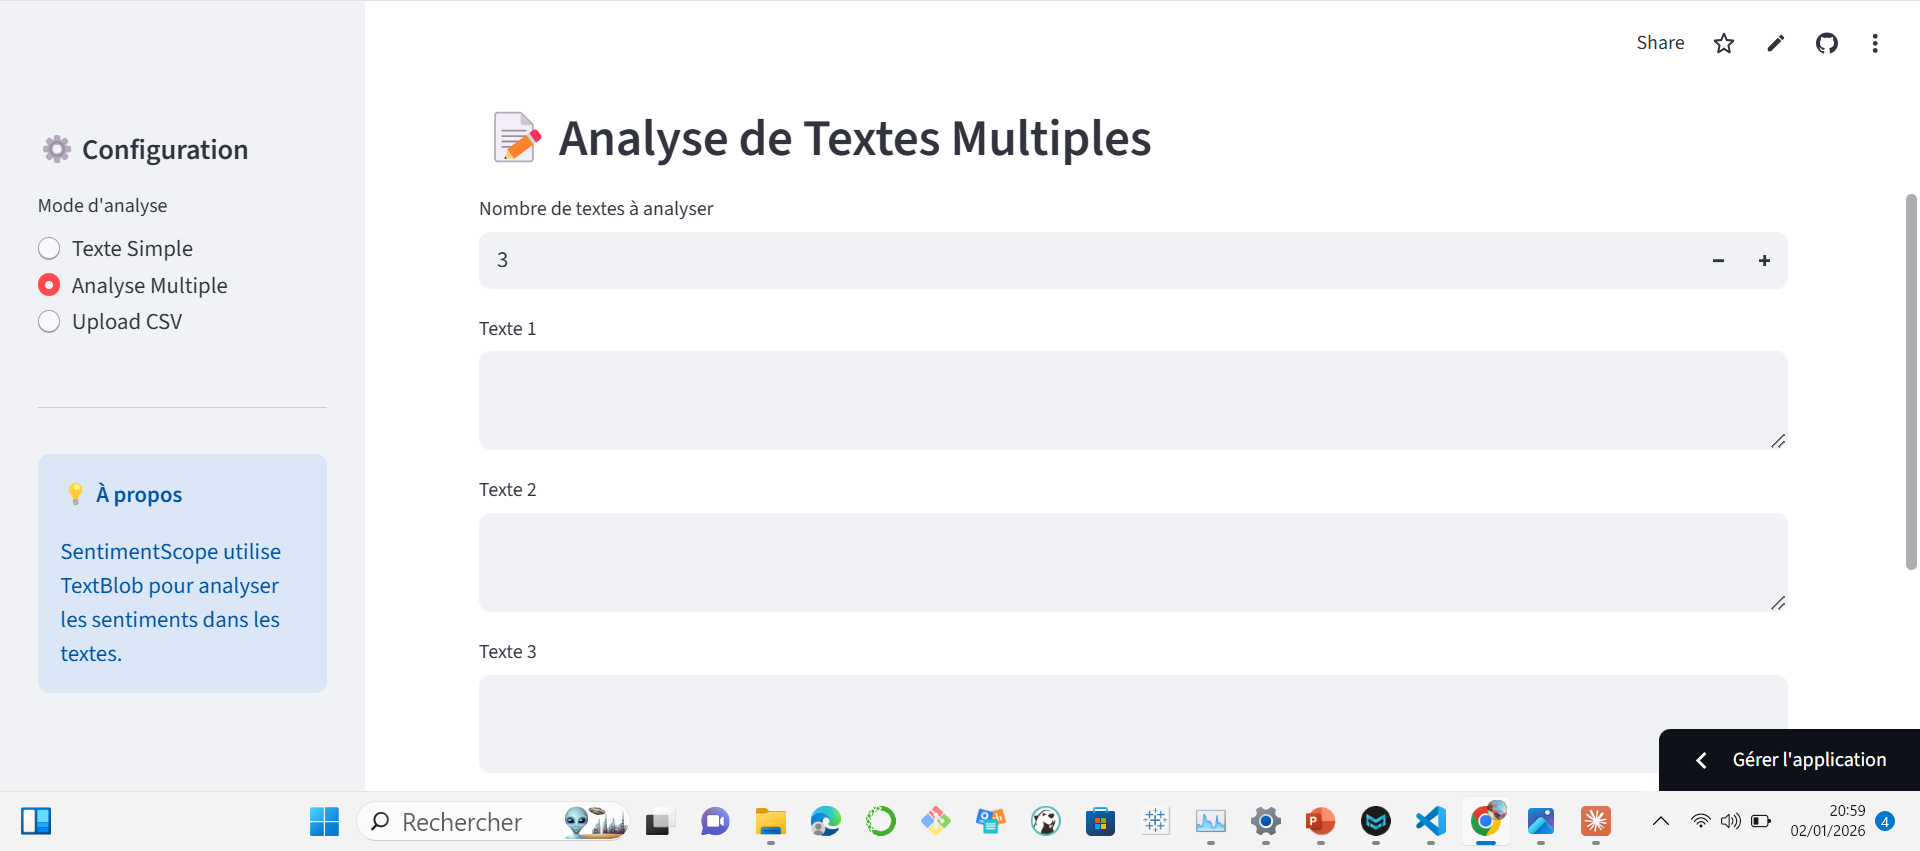This screenshot has width=1920, height=851.
Task: Open the GitHub repository icon
Action: point(1826,43)
